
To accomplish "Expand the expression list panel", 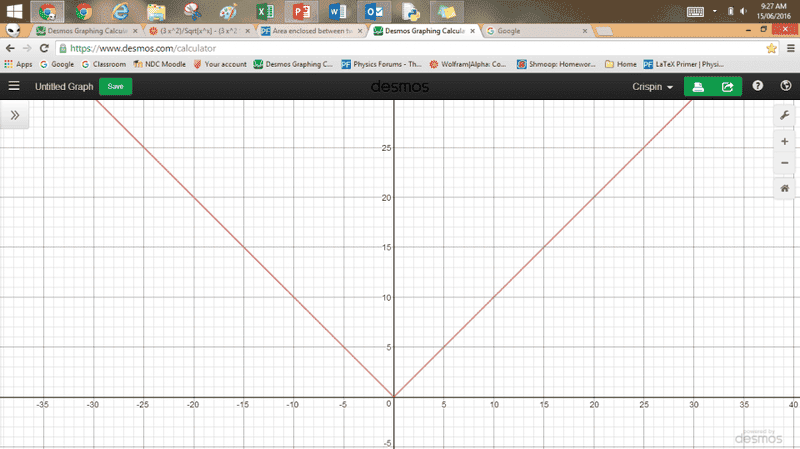I will tap(15, 115).
